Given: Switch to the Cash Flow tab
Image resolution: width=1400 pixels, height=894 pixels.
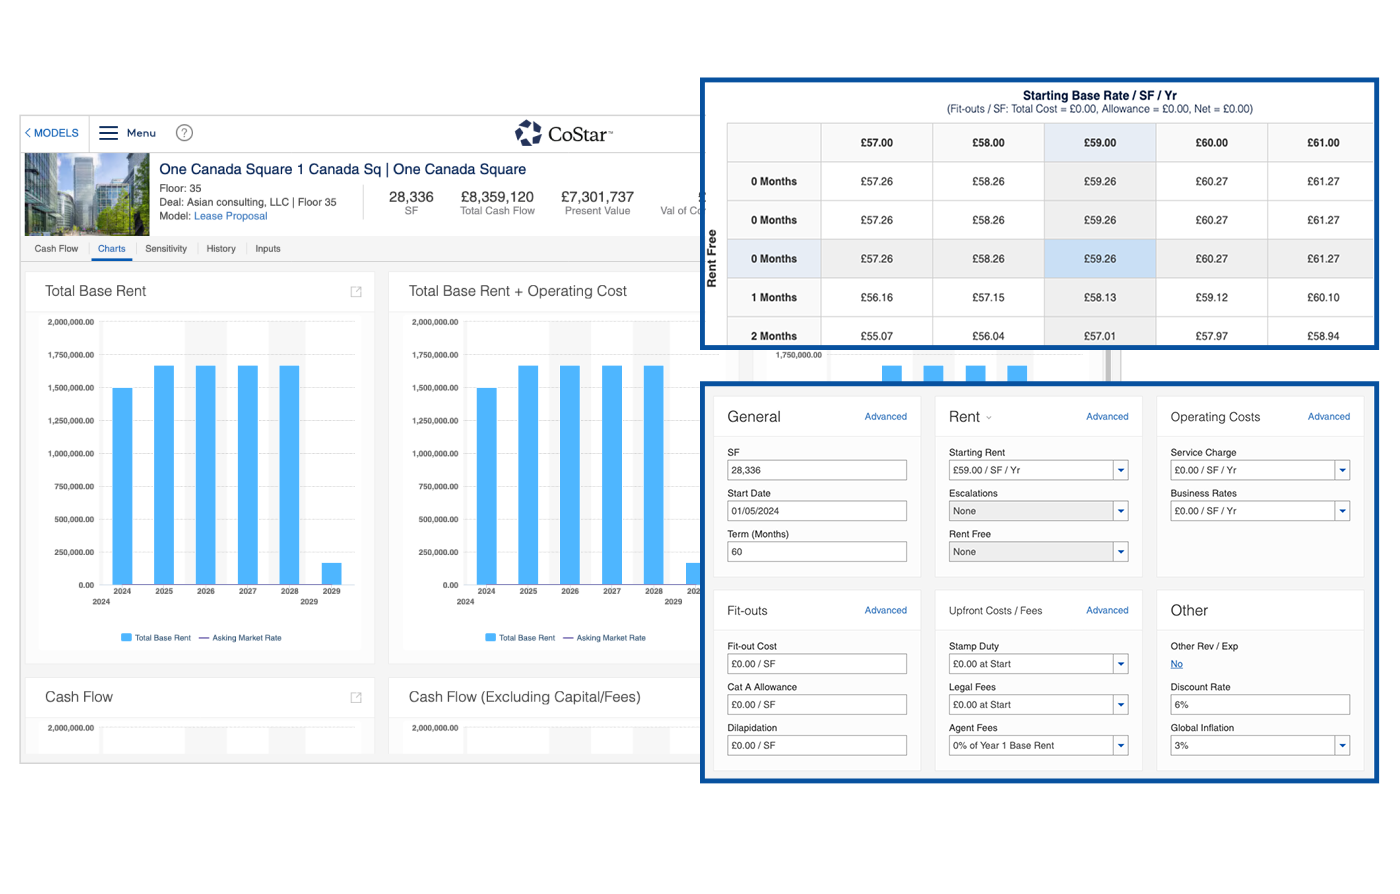Looking at the screenshot, I should 56,249.
